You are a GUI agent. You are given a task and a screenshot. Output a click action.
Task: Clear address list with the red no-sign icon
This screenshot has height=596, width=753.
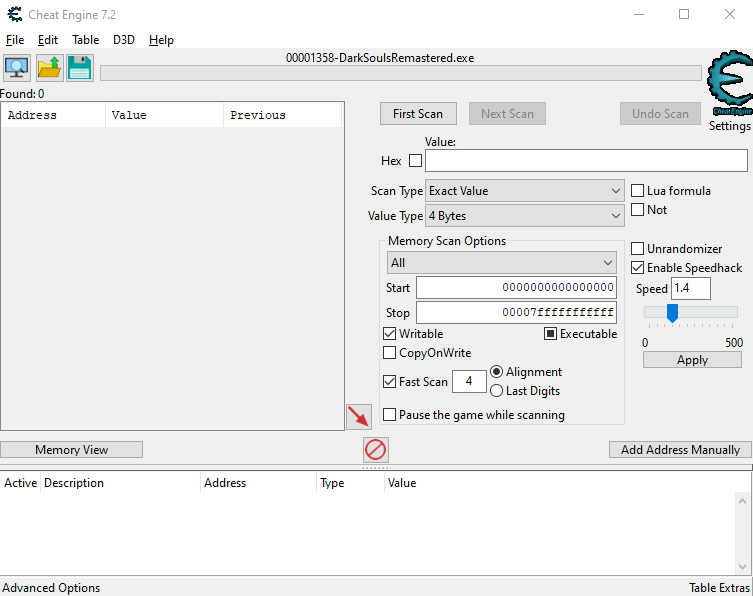point(376,450)
